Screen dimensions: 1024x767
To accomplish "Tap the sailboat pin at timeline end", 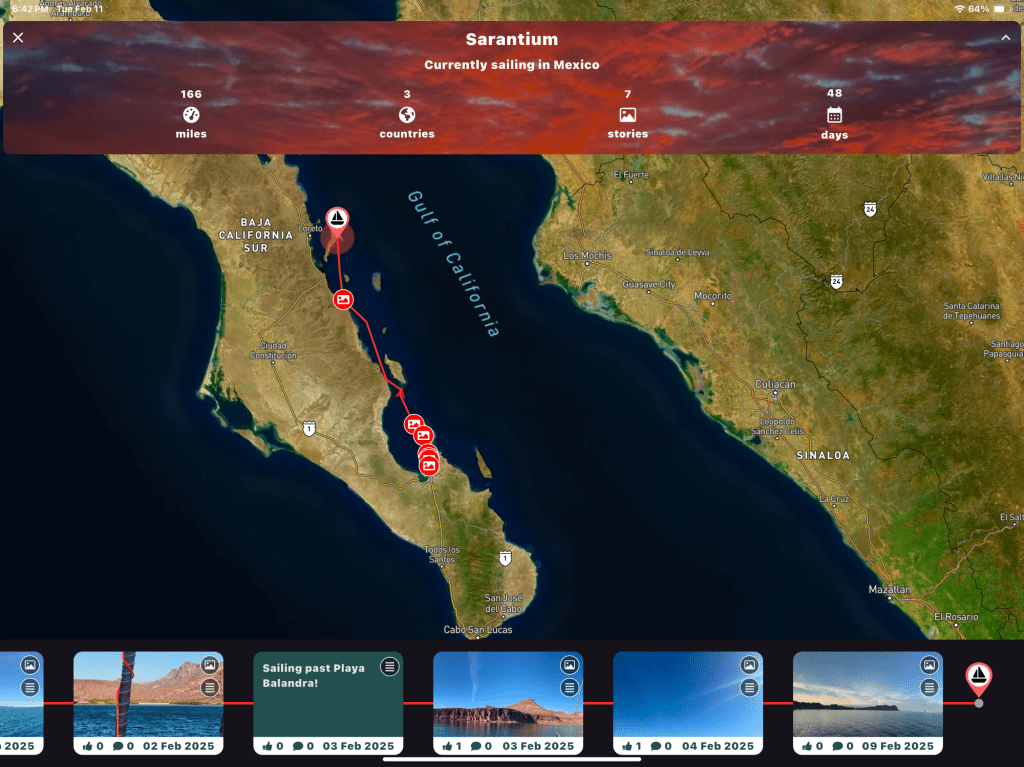I will (978, 678).
